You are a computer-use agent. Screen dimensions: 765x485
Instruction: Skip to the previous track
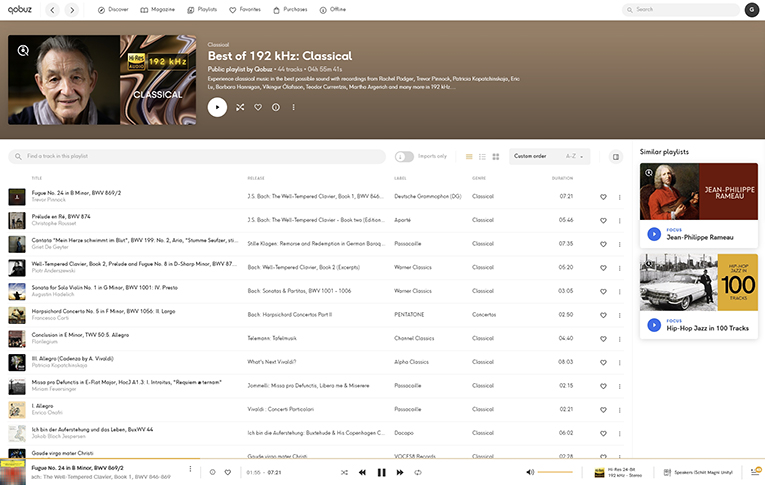click(x=362, y=472)
